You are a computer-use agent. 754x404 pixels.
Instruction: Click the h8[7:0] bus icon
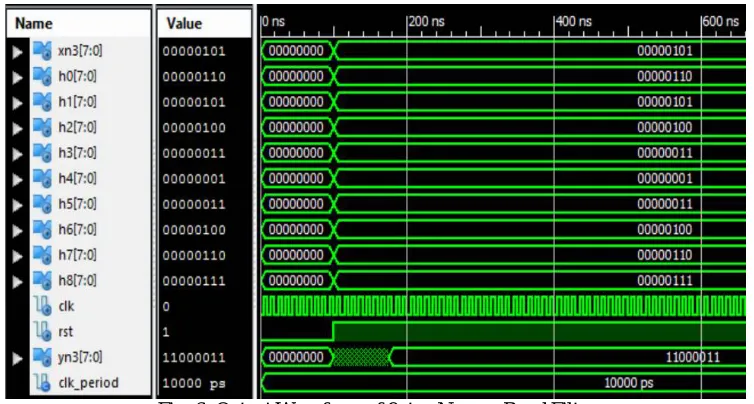(42, 281)
